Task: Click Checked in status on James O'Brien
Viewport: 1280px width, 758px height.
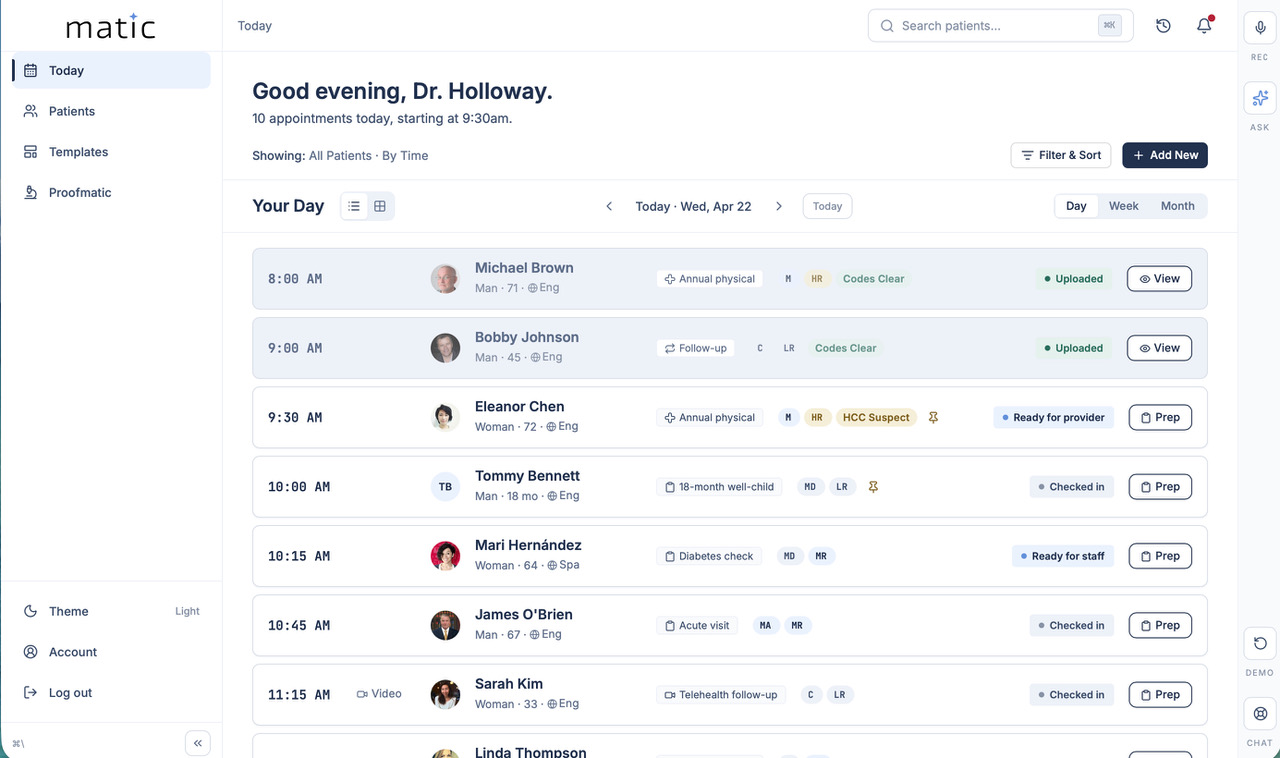Action: coord(1070,625)
